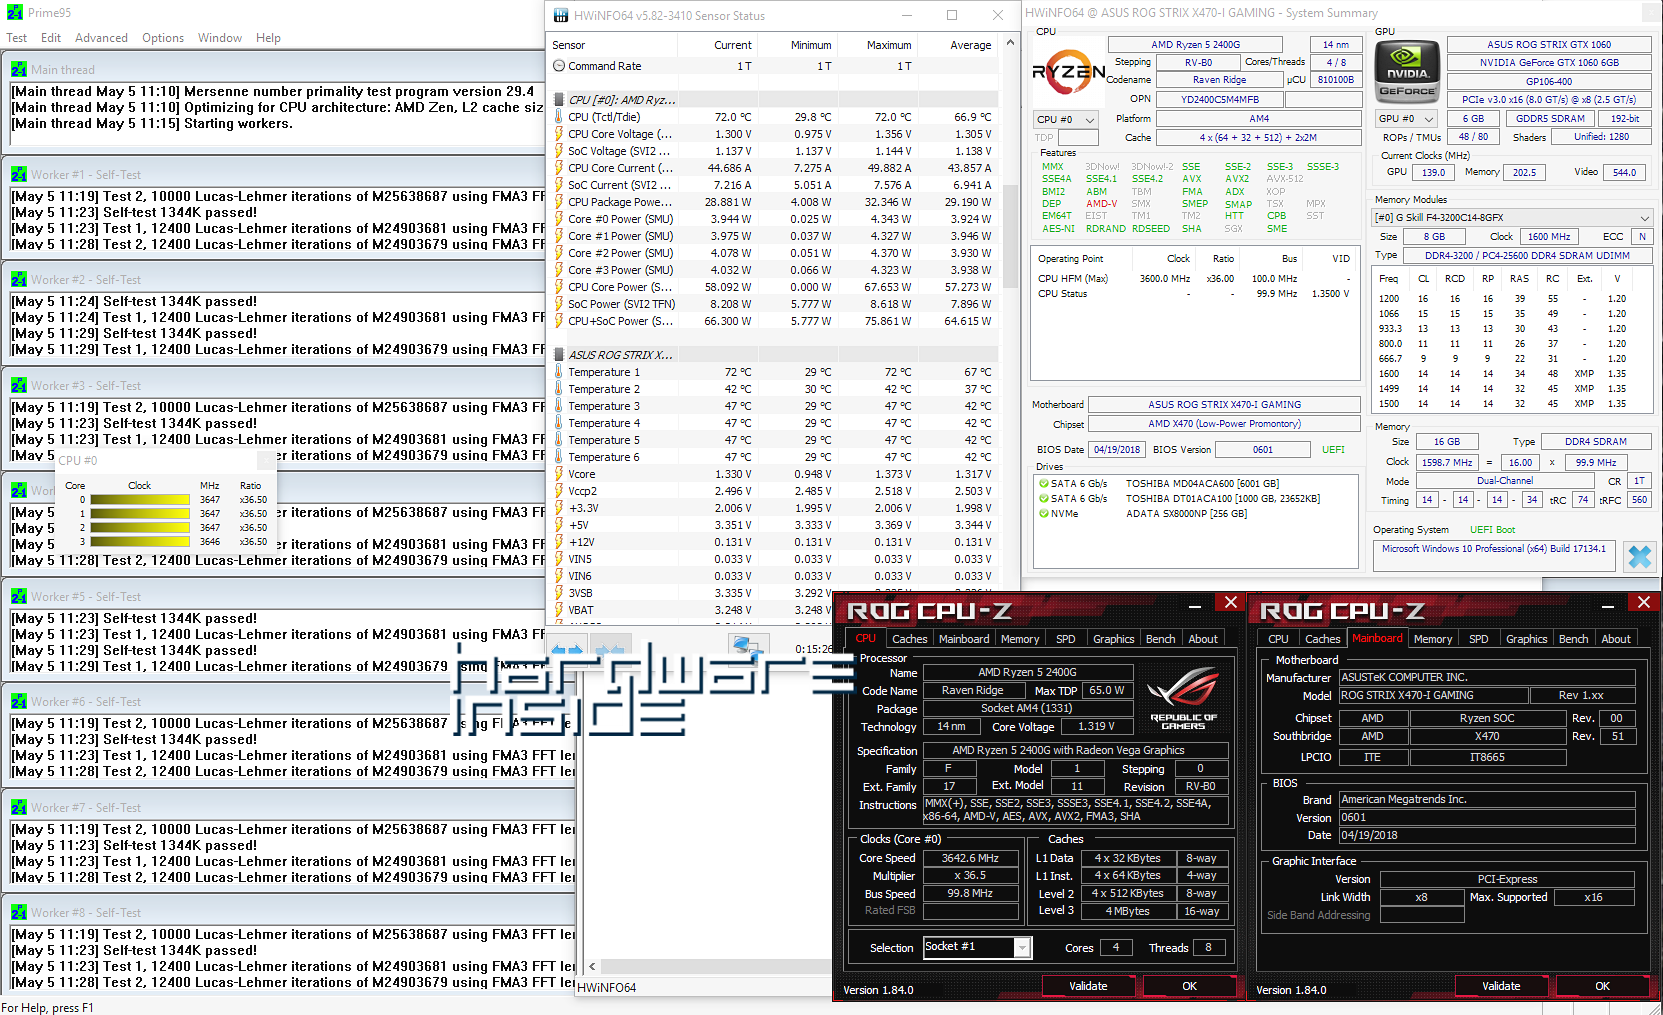Click the CPU Package Power bolt icon
The image size is (1663, 1015).
pos(559,202)
